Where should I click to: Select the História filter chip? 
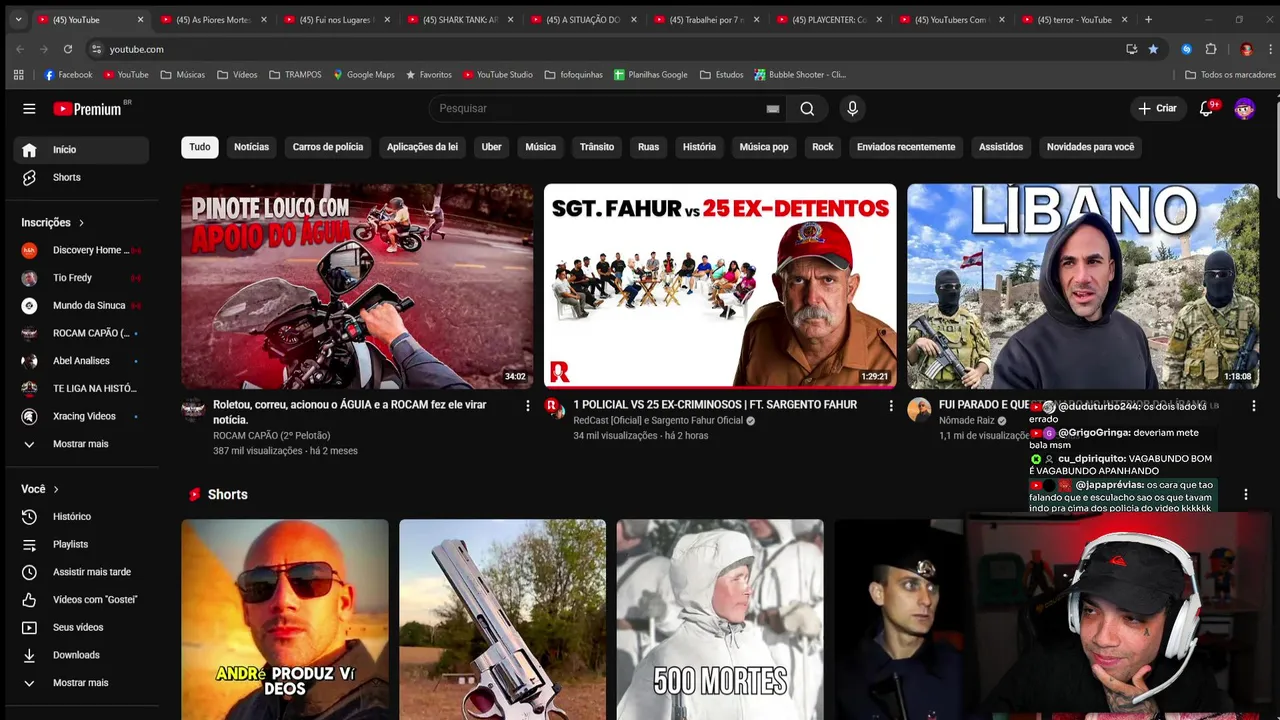(x=699, y=147)
